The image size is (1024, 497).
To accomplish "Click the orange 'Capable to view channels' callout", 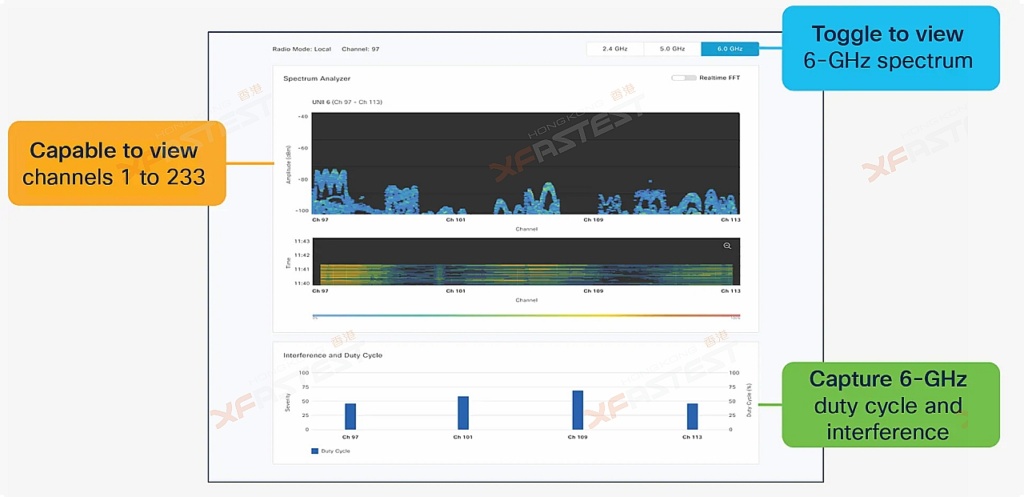I will pyautogui.click(x=113, y=164).
